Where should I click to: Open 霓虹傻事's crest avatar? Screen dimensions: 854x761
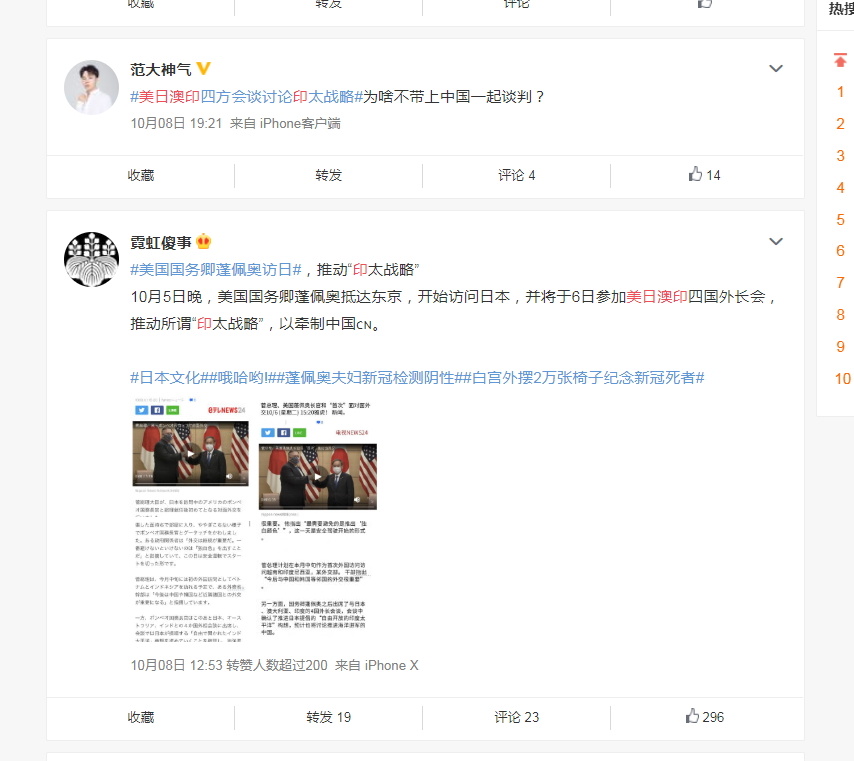pyautogui.click(x=92, y=259)
